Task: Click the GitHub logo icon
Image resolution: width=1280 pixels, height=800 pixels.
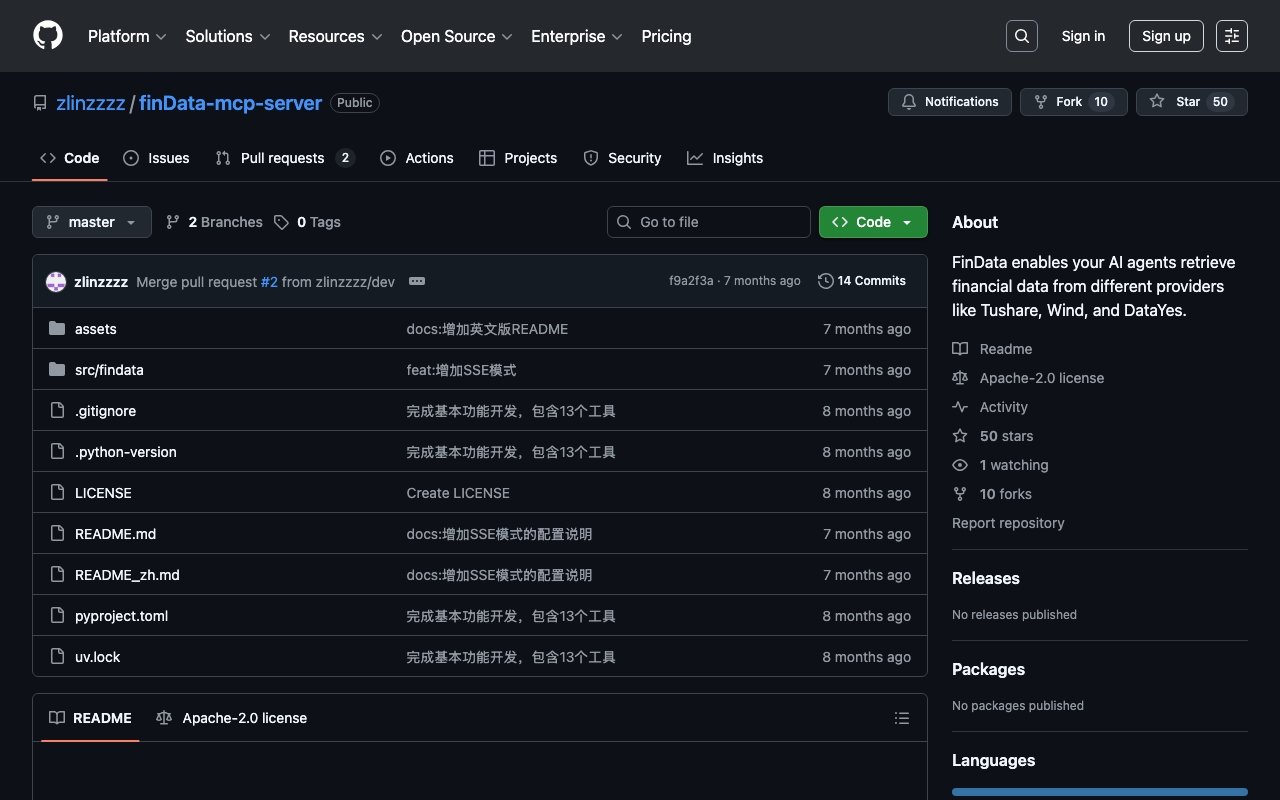Action: pos(48,36)
